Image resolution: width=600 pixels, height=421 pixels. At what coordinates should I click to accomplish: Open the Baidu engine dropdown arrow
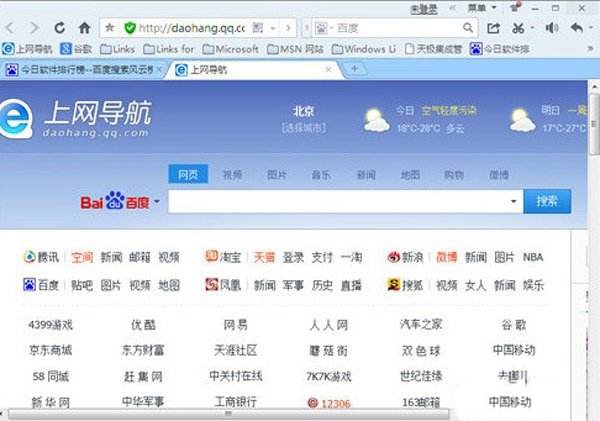point(157,201)
